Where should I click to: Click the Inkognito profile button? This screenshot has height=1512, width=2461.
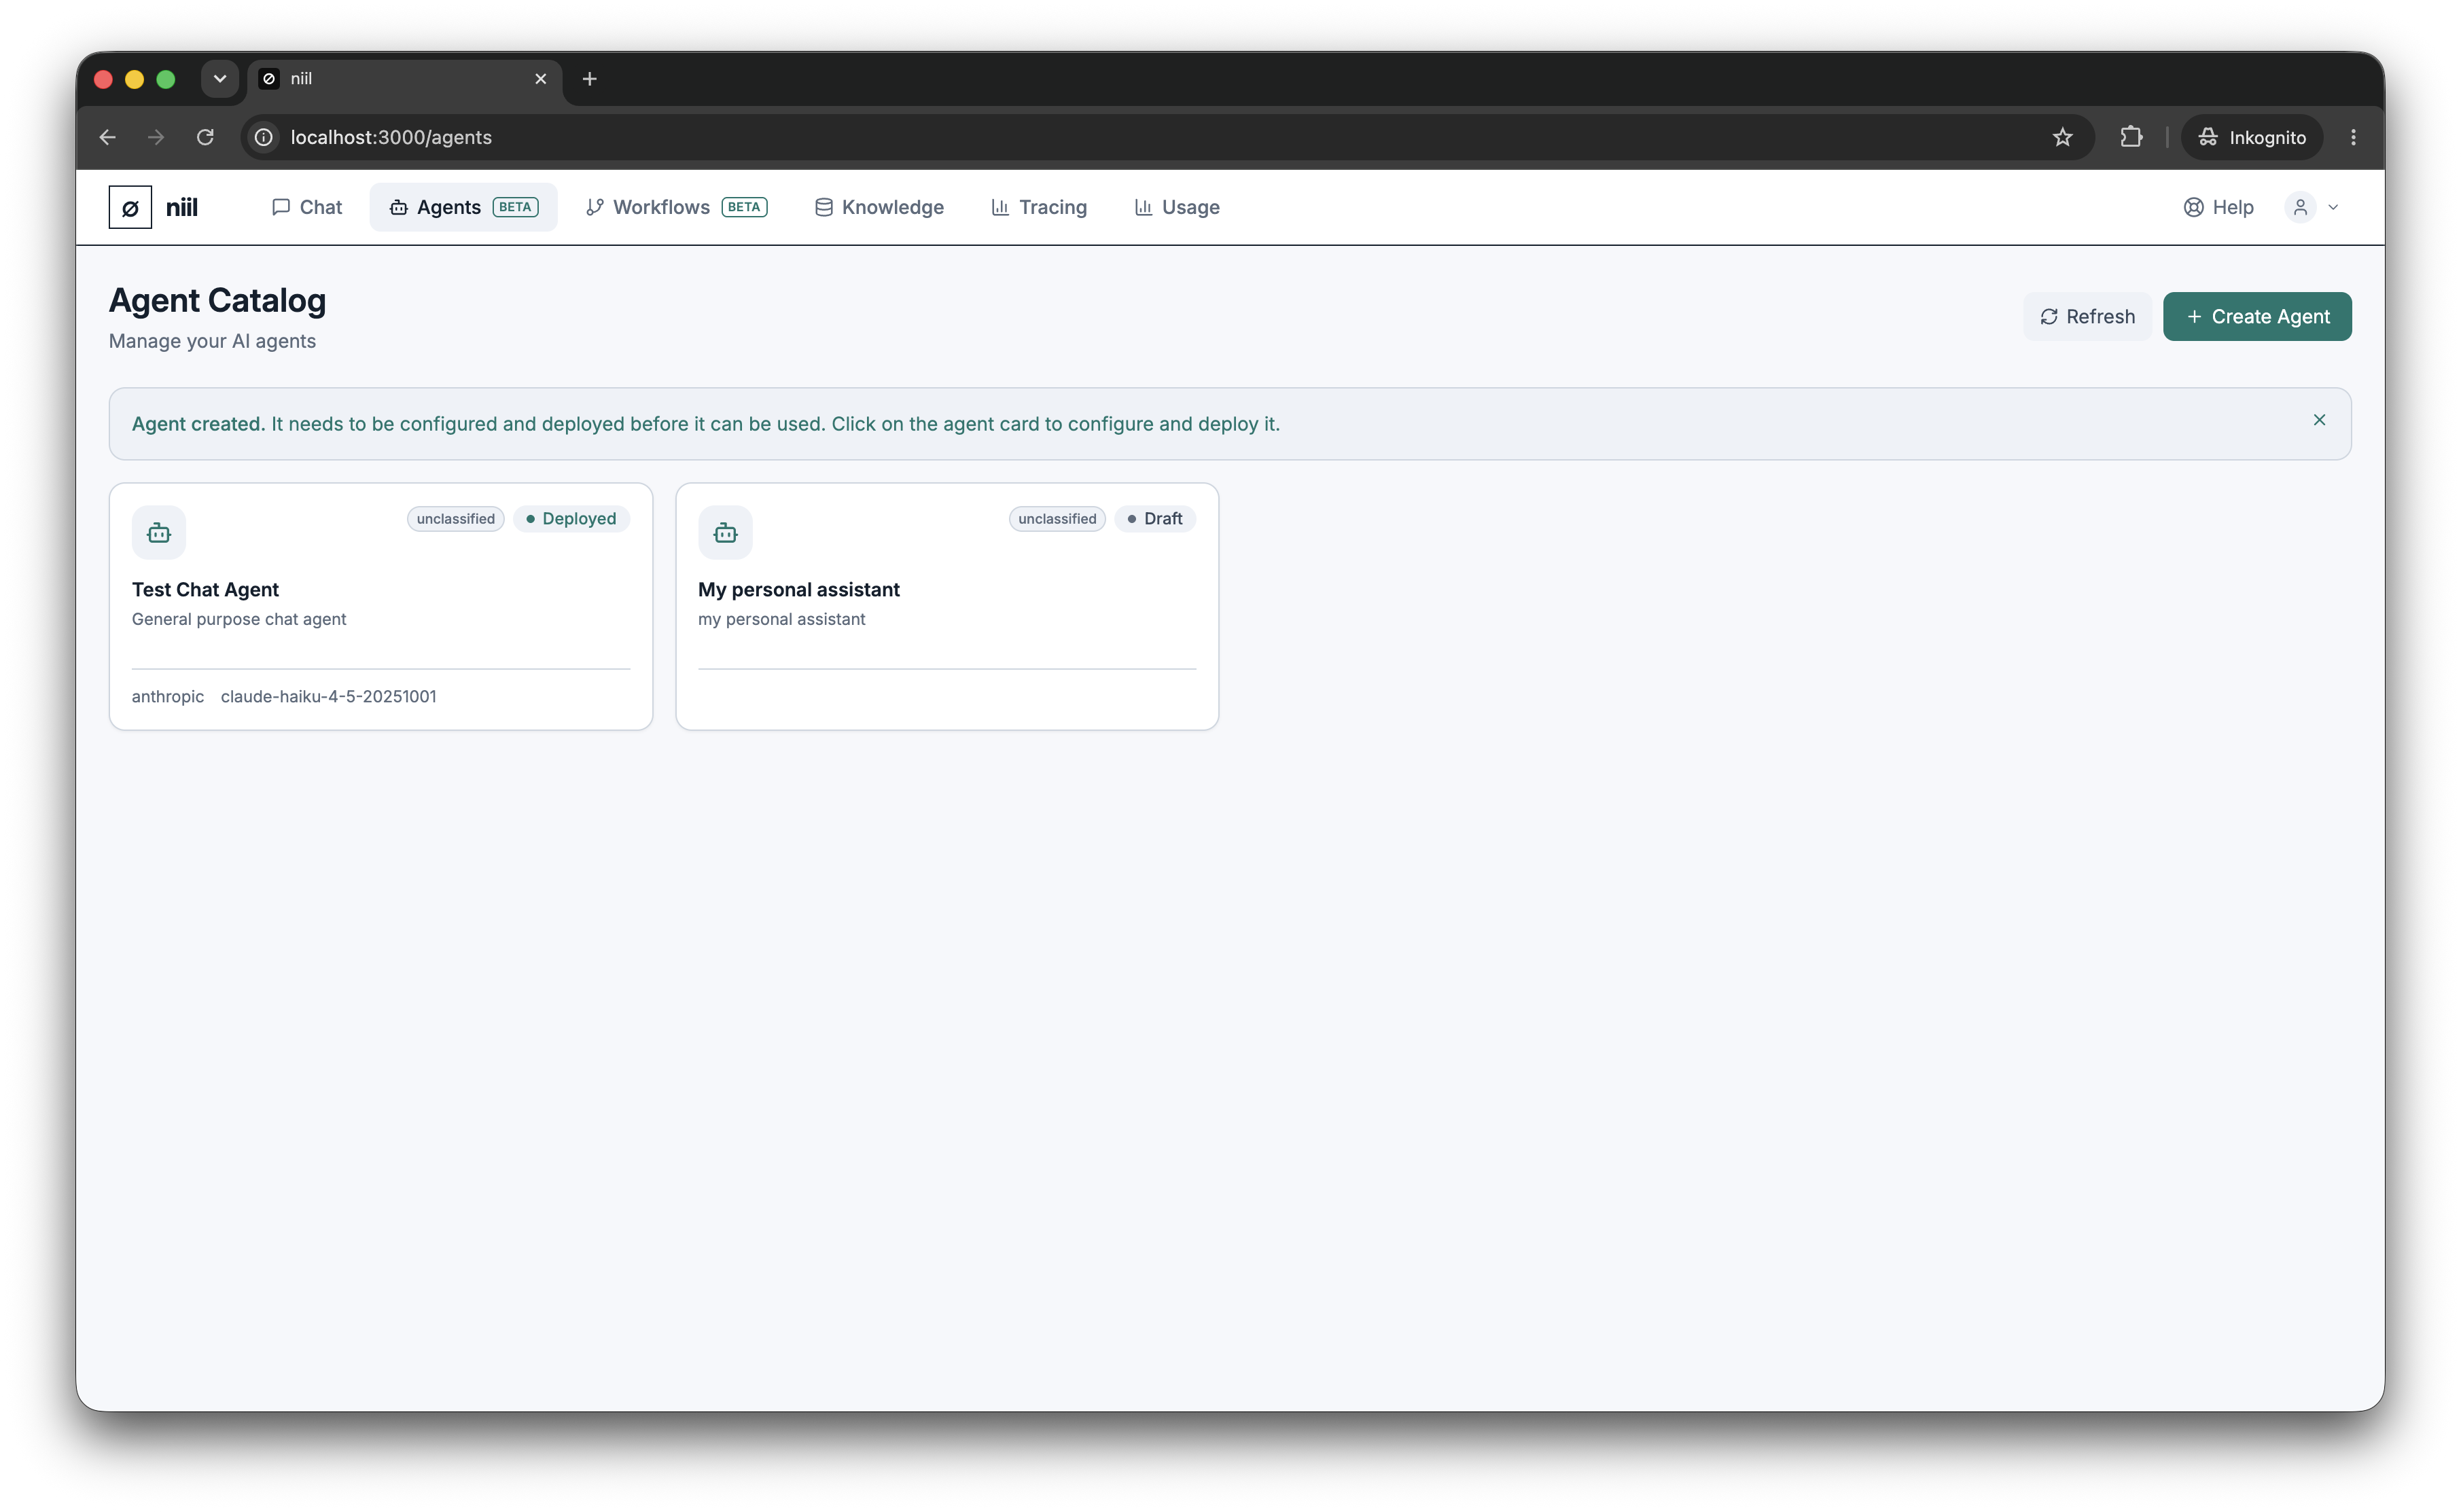tap(2251, 137)
